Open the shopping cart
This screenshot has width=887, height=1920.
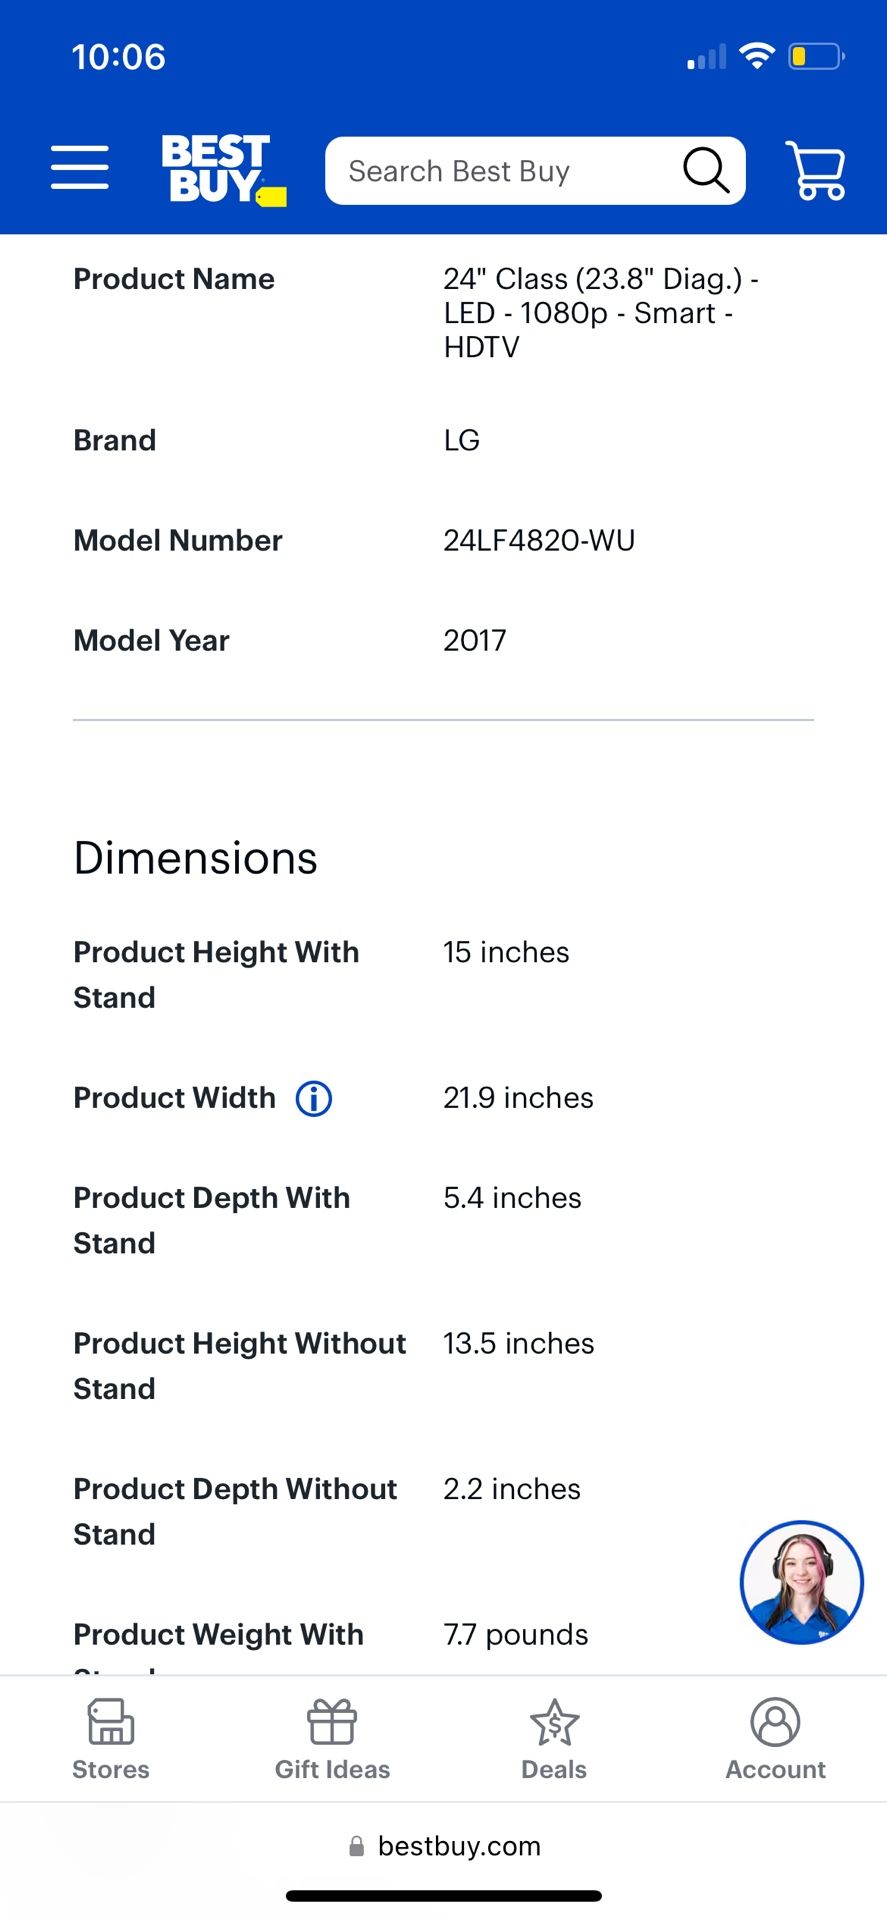pyautogui.click(x=816, y=170)
